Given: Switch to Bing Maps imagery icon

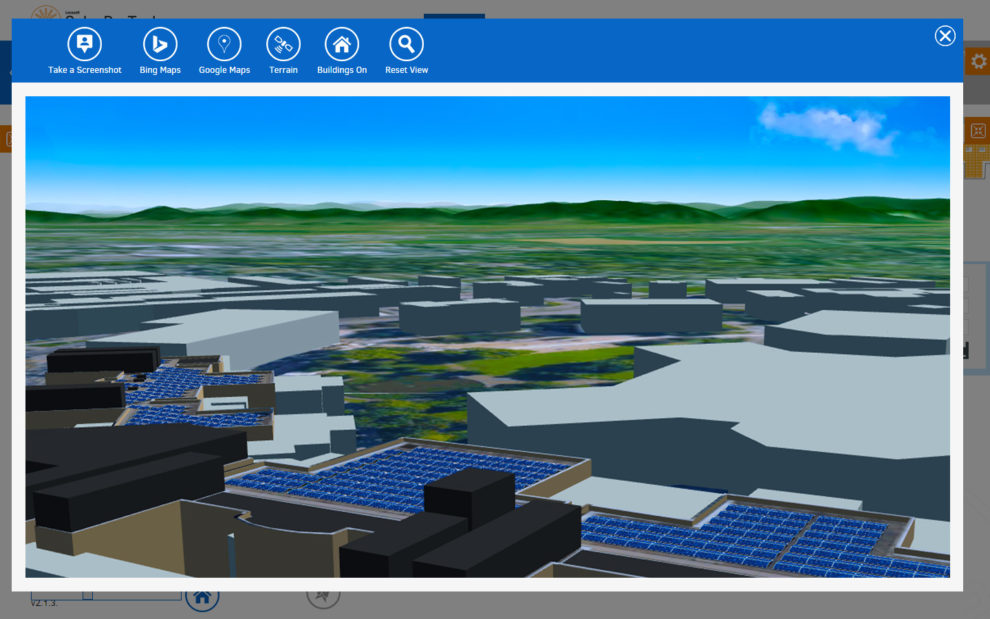Looking at the screenshot, I should pyautogui.click(x=160, y=44).
